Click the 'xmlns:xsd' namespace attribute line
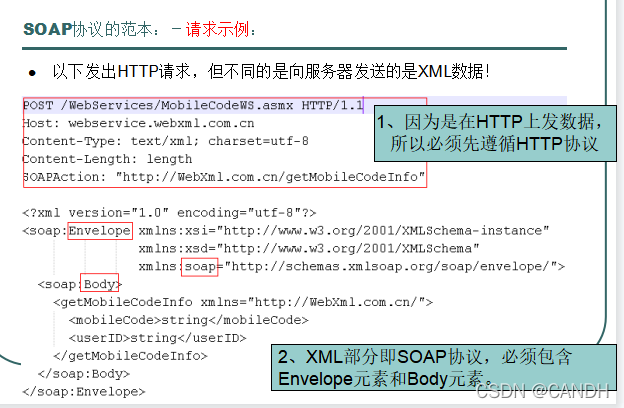Screen dimensions: 624x408 tap(309, 249)
